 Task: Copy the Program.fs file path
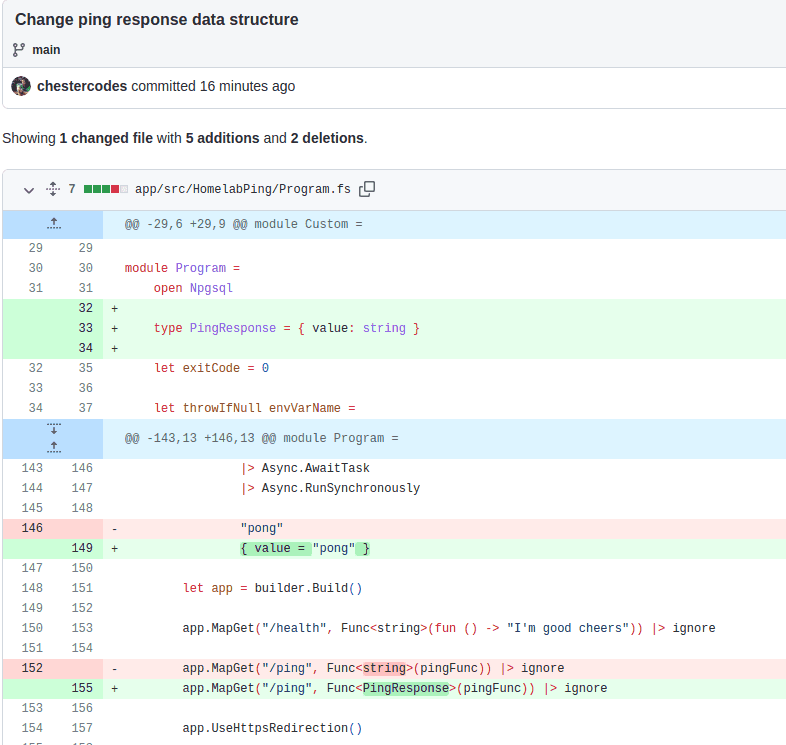(367, 189)
